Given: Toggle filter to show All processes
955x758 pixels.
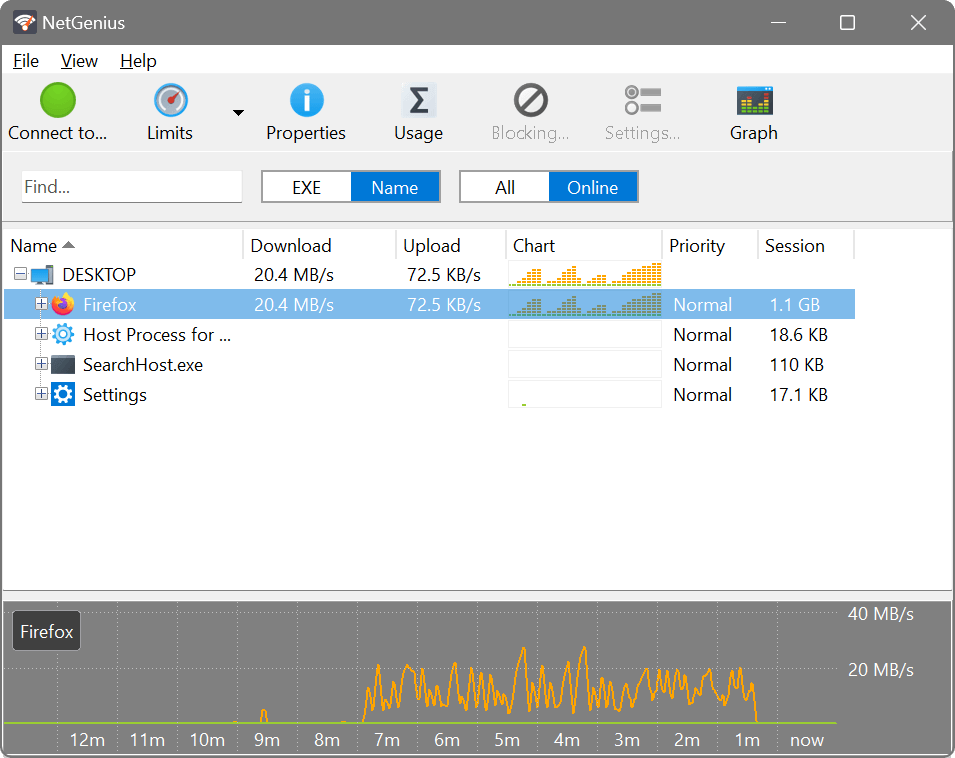Looking at the screenshot, I should pyautogui.click(x=504, y=187).
